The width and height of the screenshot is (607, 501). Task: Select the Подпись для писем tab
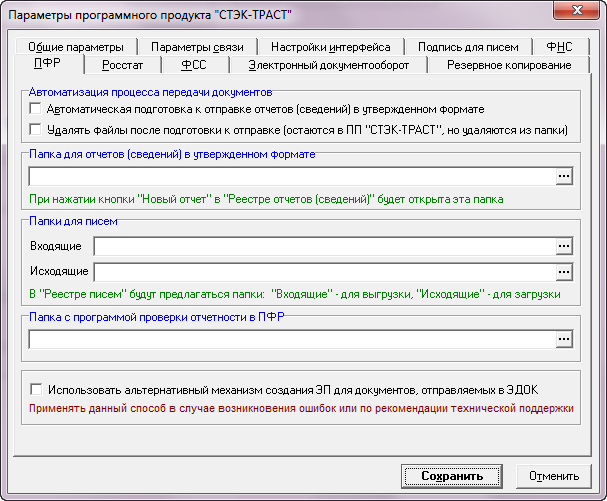point(468,47)
